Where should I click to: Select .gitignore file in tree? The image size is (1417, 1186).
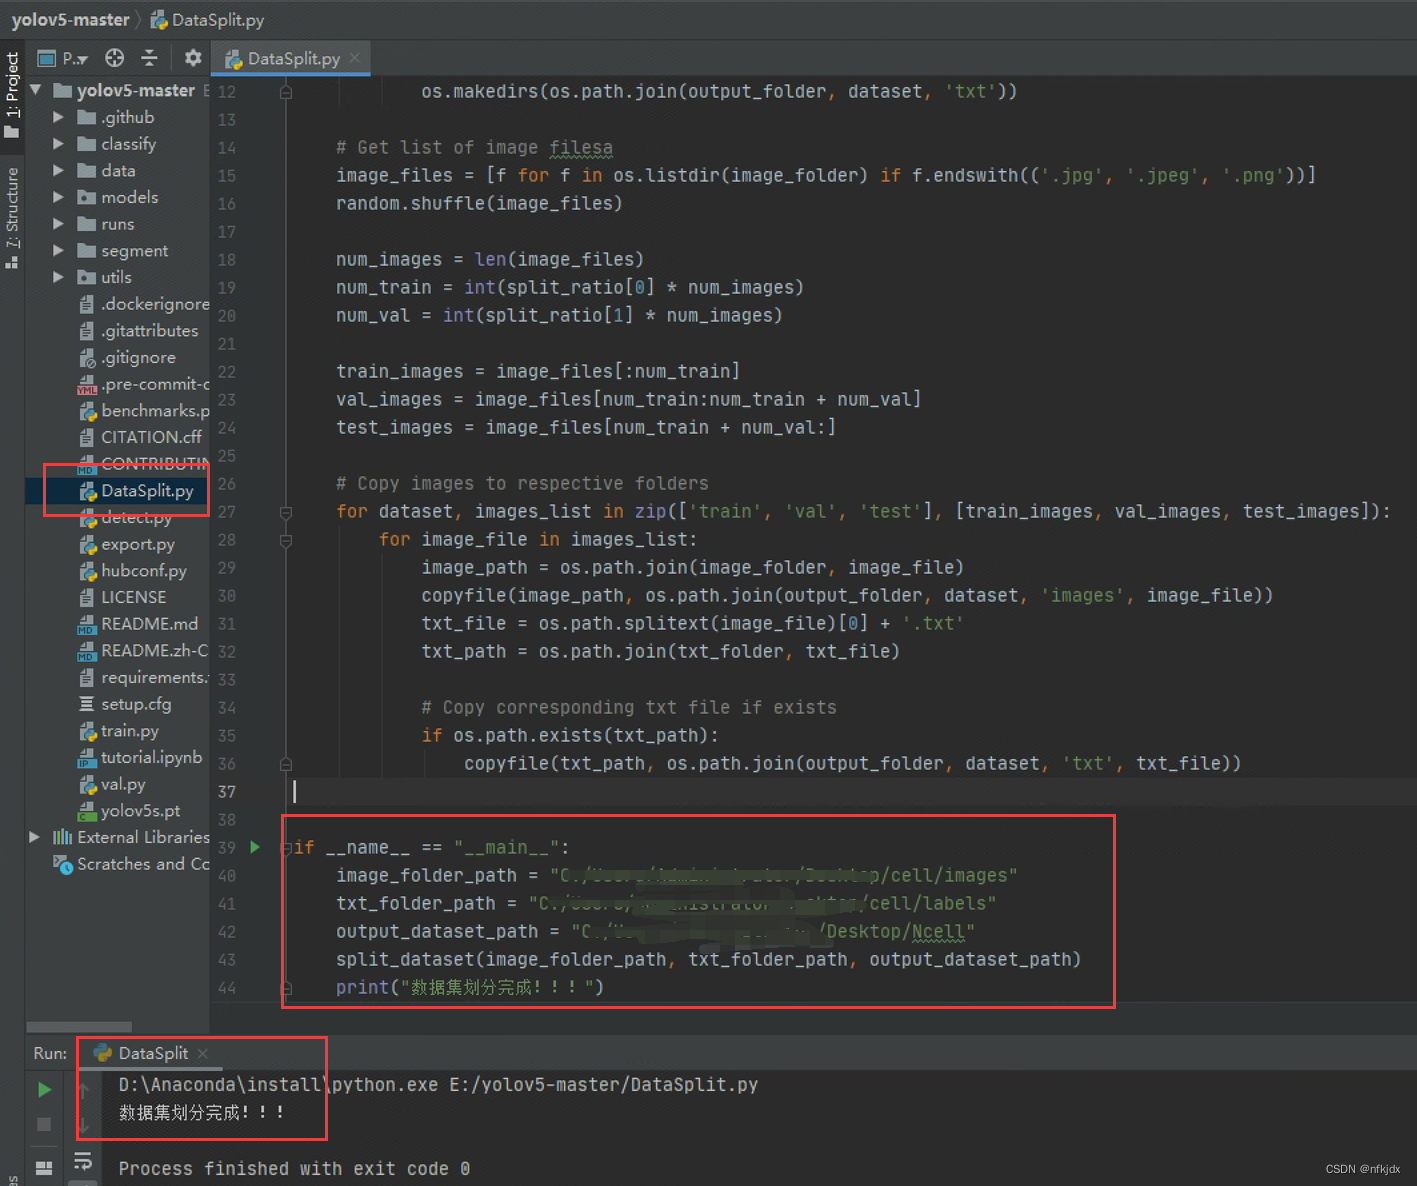(x=127, y=357)
